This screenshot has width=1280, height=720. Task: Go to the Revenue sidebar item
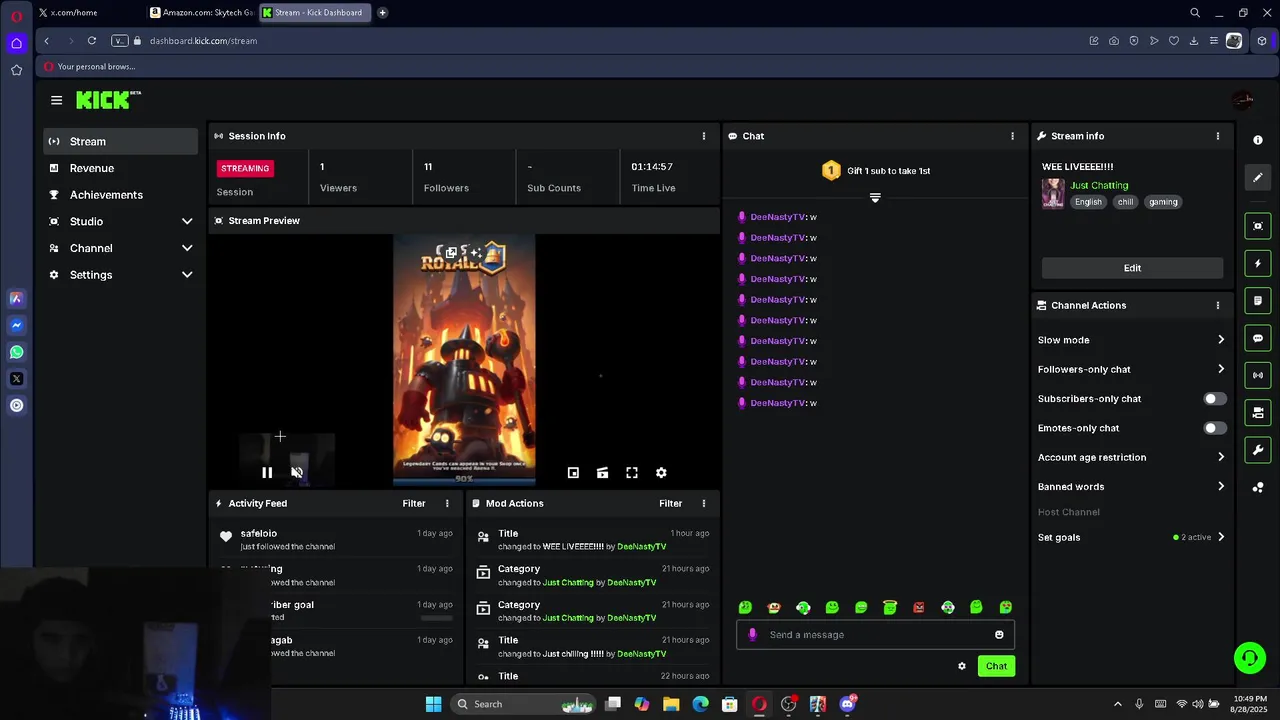click(121, 168)
